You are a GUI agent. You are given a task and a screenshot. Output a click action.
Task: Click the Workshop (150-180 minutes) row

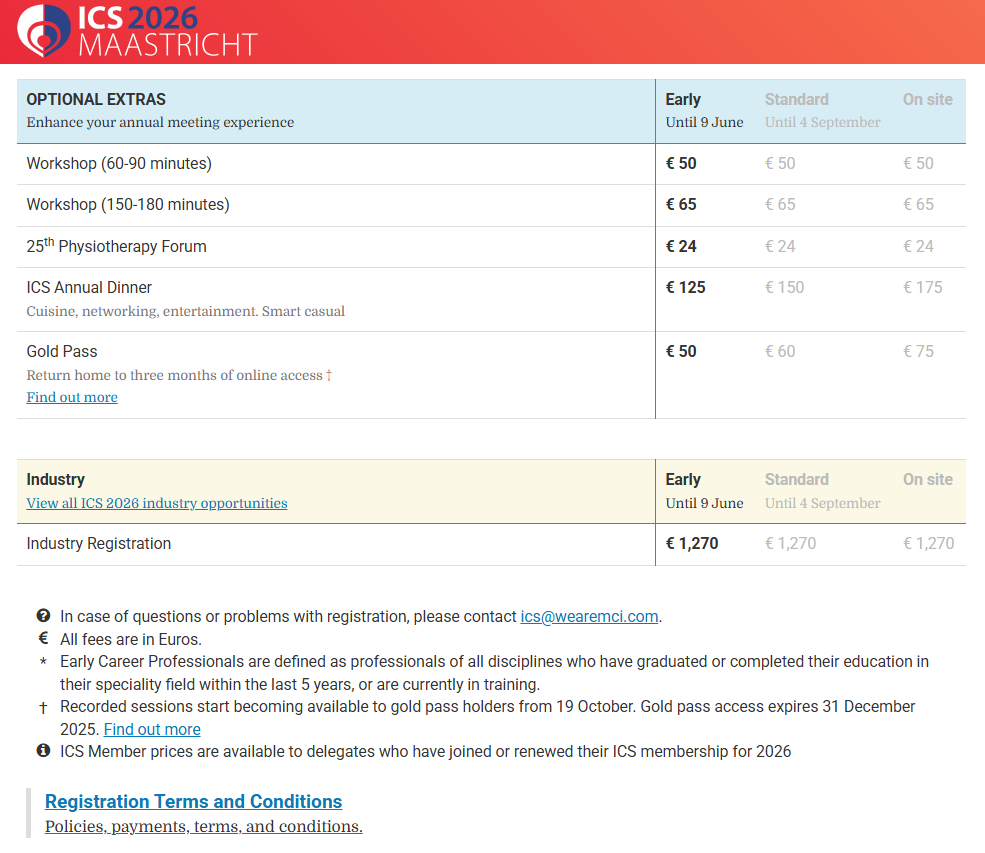click(x=128, y=204)
